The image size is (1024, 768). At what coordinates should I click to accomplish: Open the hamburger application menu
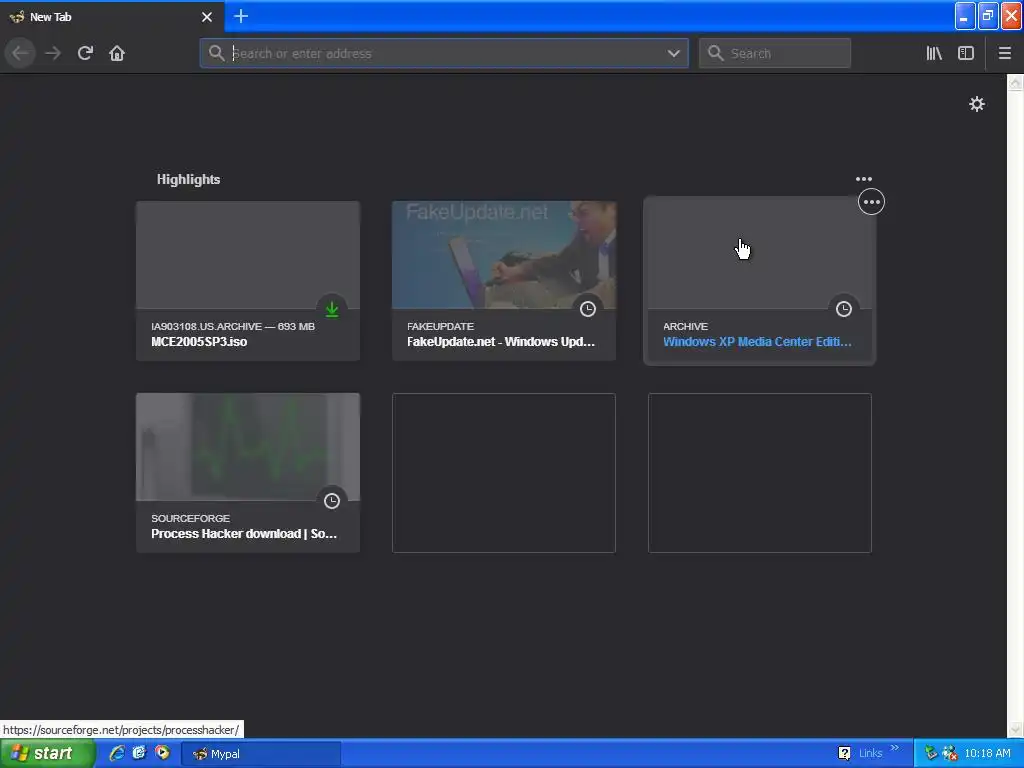(x=1004, y=54)
